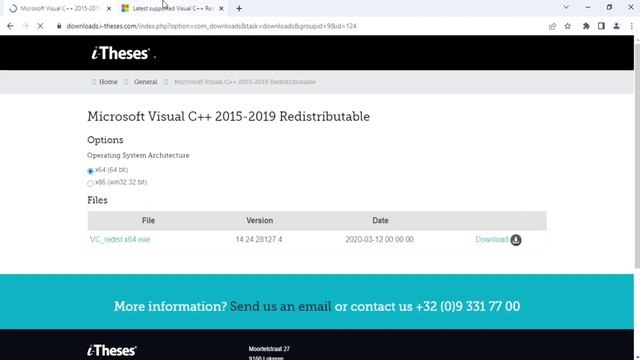Click the address bar URL

pyautogui.click(x=211, y=26)
